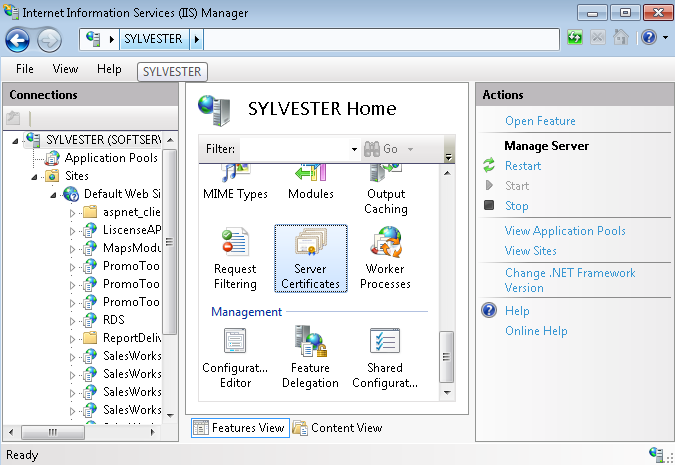This screenshot has width=675, height=465.
Task: Click the View Sites link
Action: (x=531, y=251)
